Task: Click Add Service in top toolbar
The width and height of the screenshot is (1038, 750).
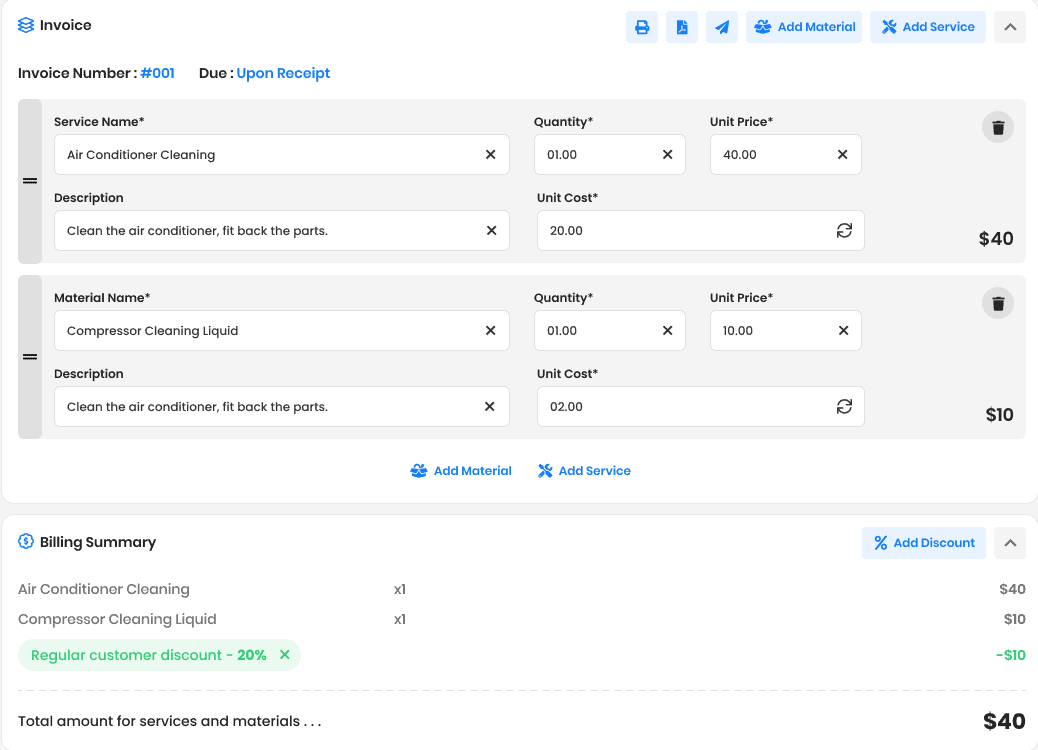Action: coord(927,27)
